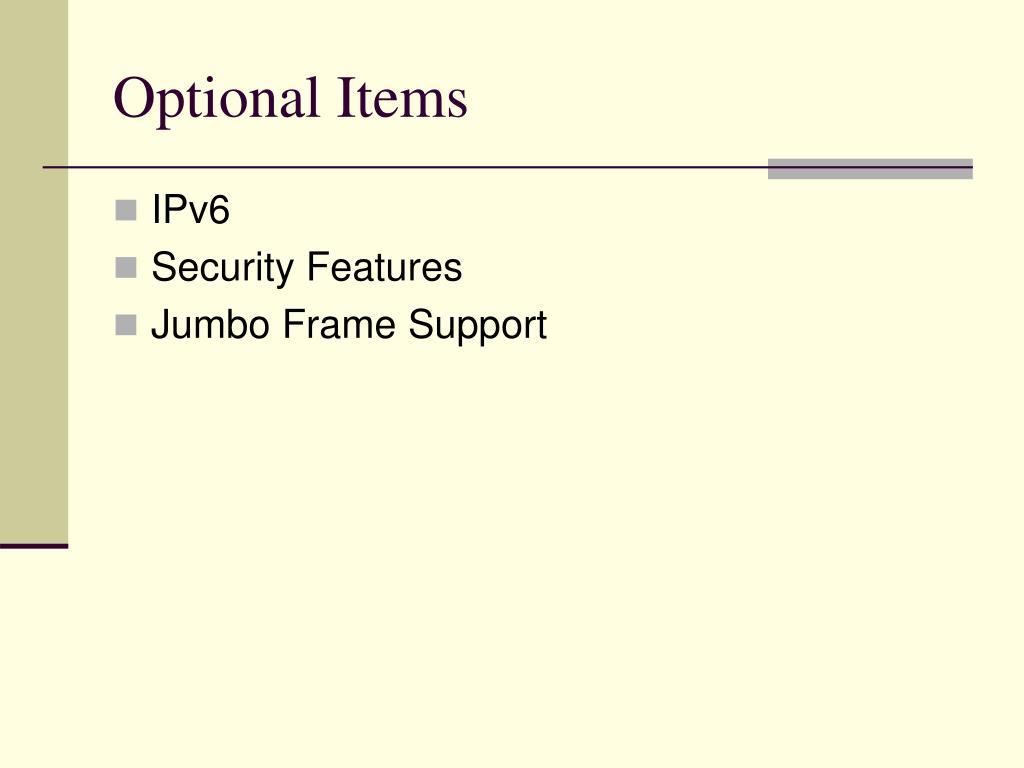Viewport: 1024px width, 768px height.
Task: Click the word 'Support' in the third bullet
Action: coord(477,325)
